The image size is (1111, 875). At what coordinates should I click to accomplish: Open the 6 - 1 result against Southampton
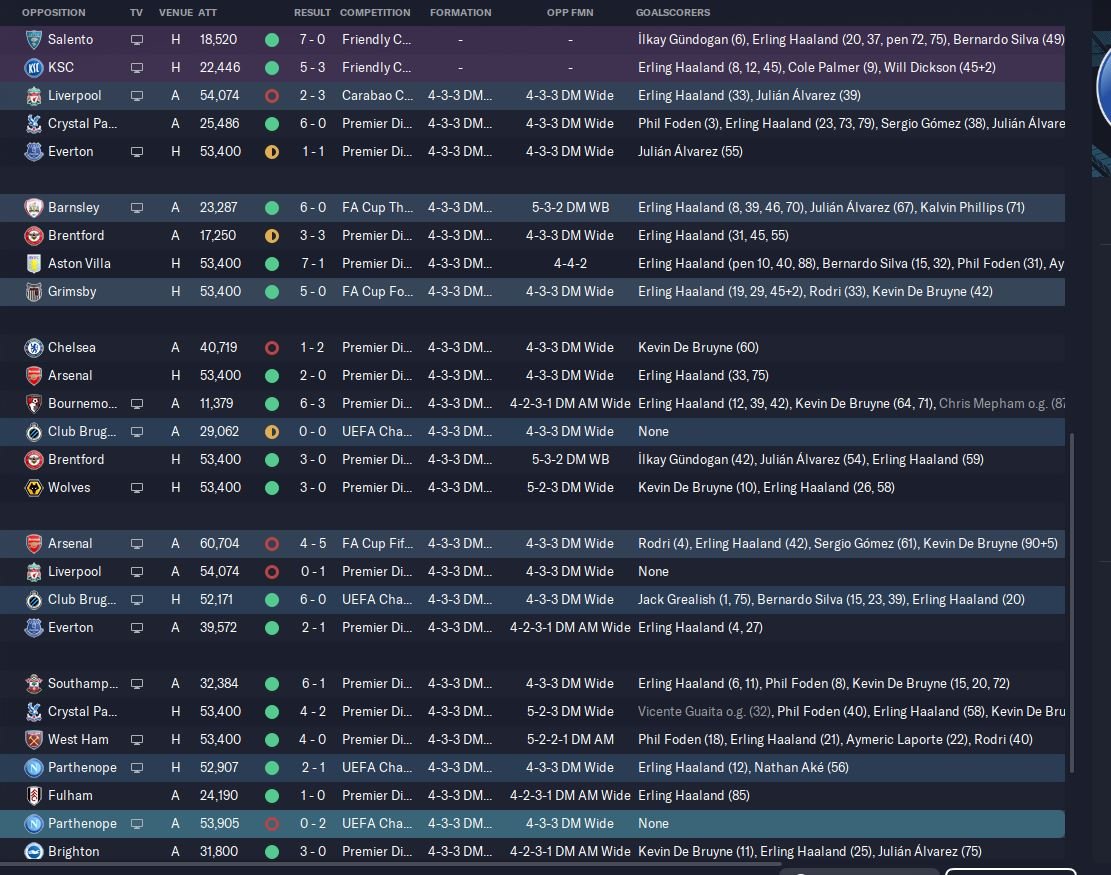[x=312, y=684]
